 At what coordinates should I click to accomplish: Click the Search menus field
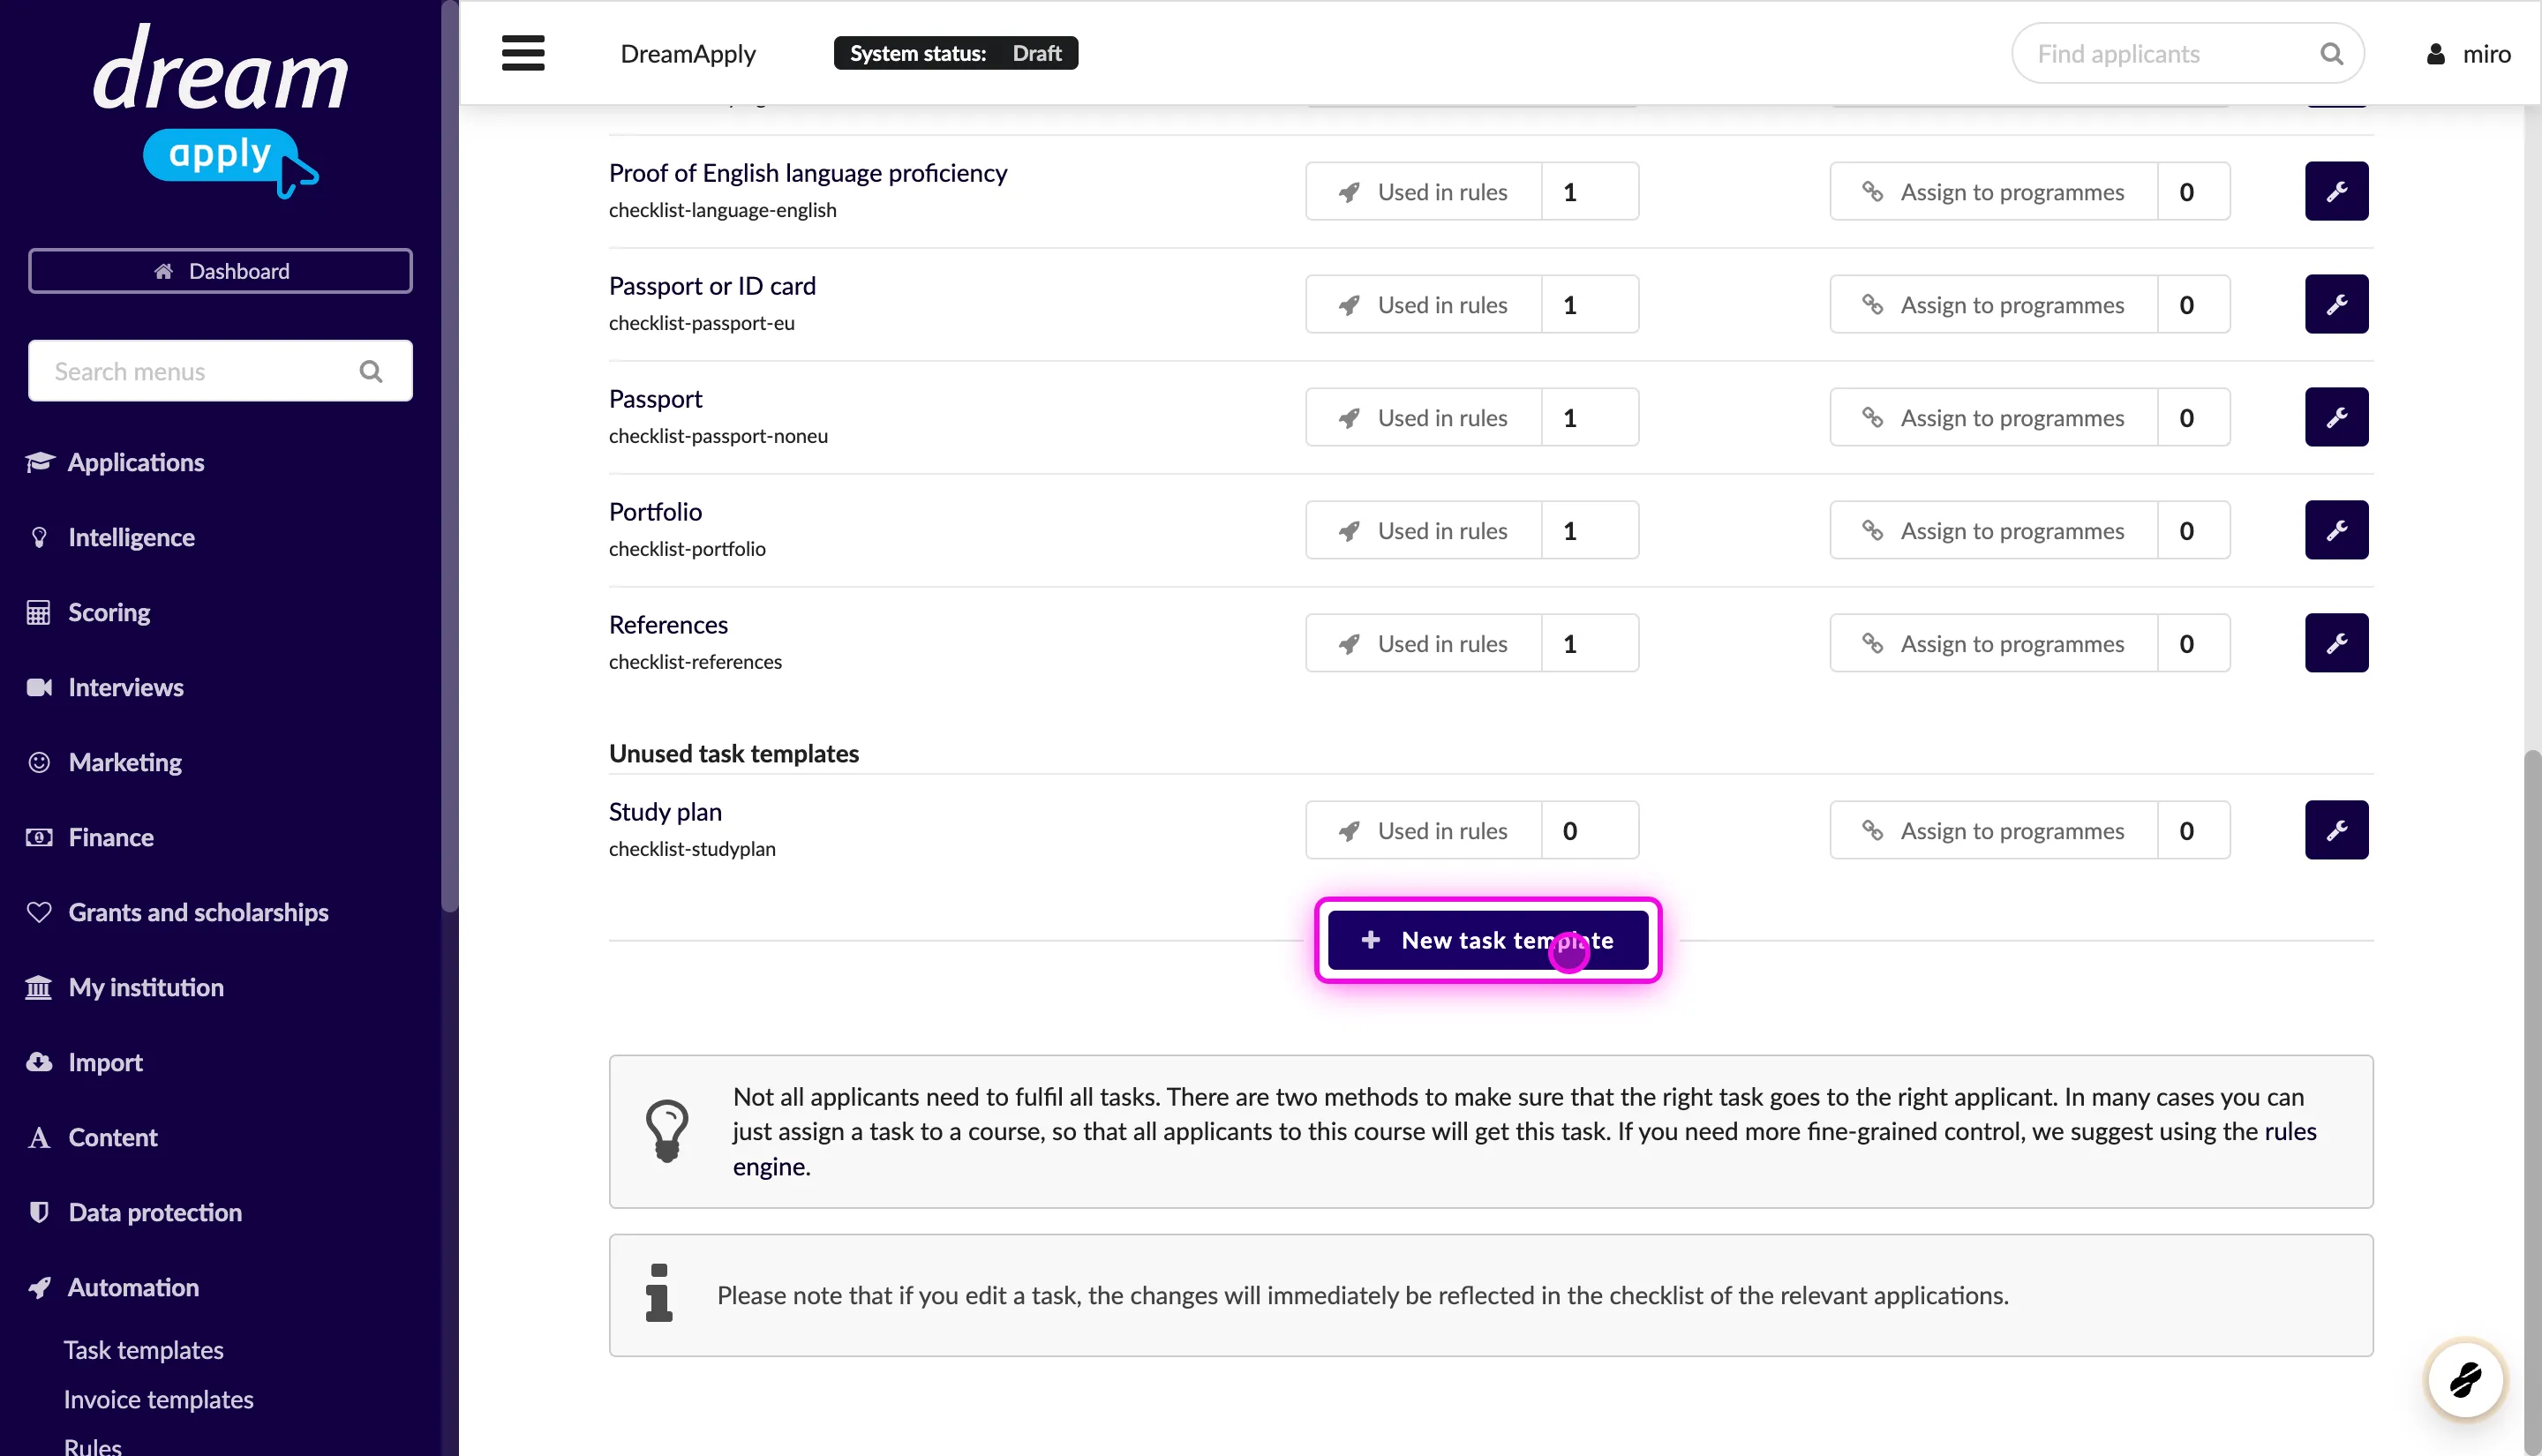click(x=220, y=371)
